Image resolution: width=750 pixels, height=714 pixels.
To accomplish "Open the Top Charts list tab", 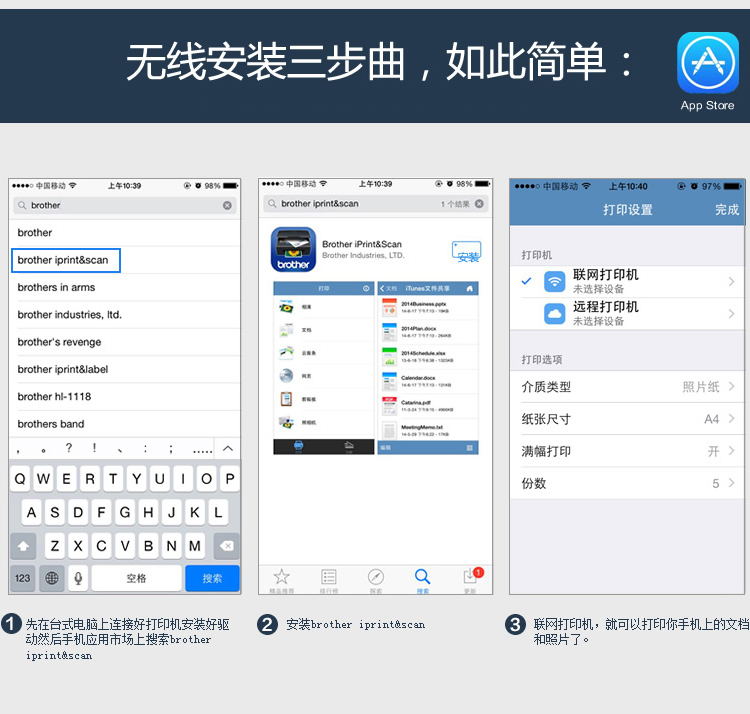I will [329, 580].
